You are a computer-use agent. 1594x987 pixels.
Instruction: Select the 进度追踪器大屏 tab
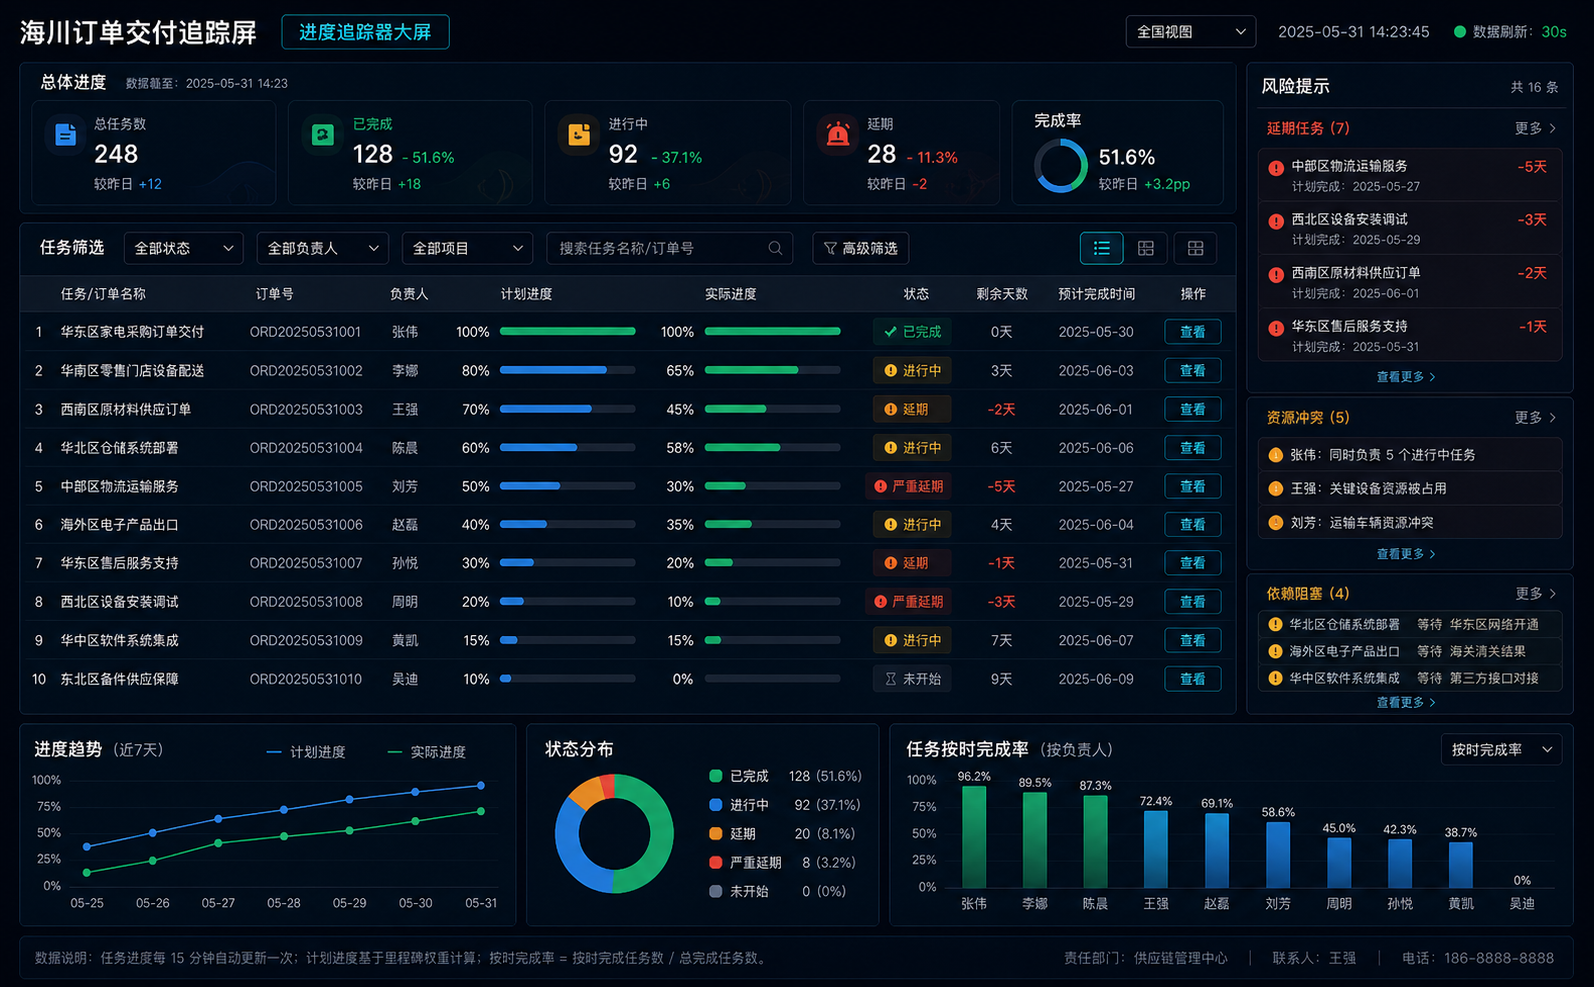365,32
